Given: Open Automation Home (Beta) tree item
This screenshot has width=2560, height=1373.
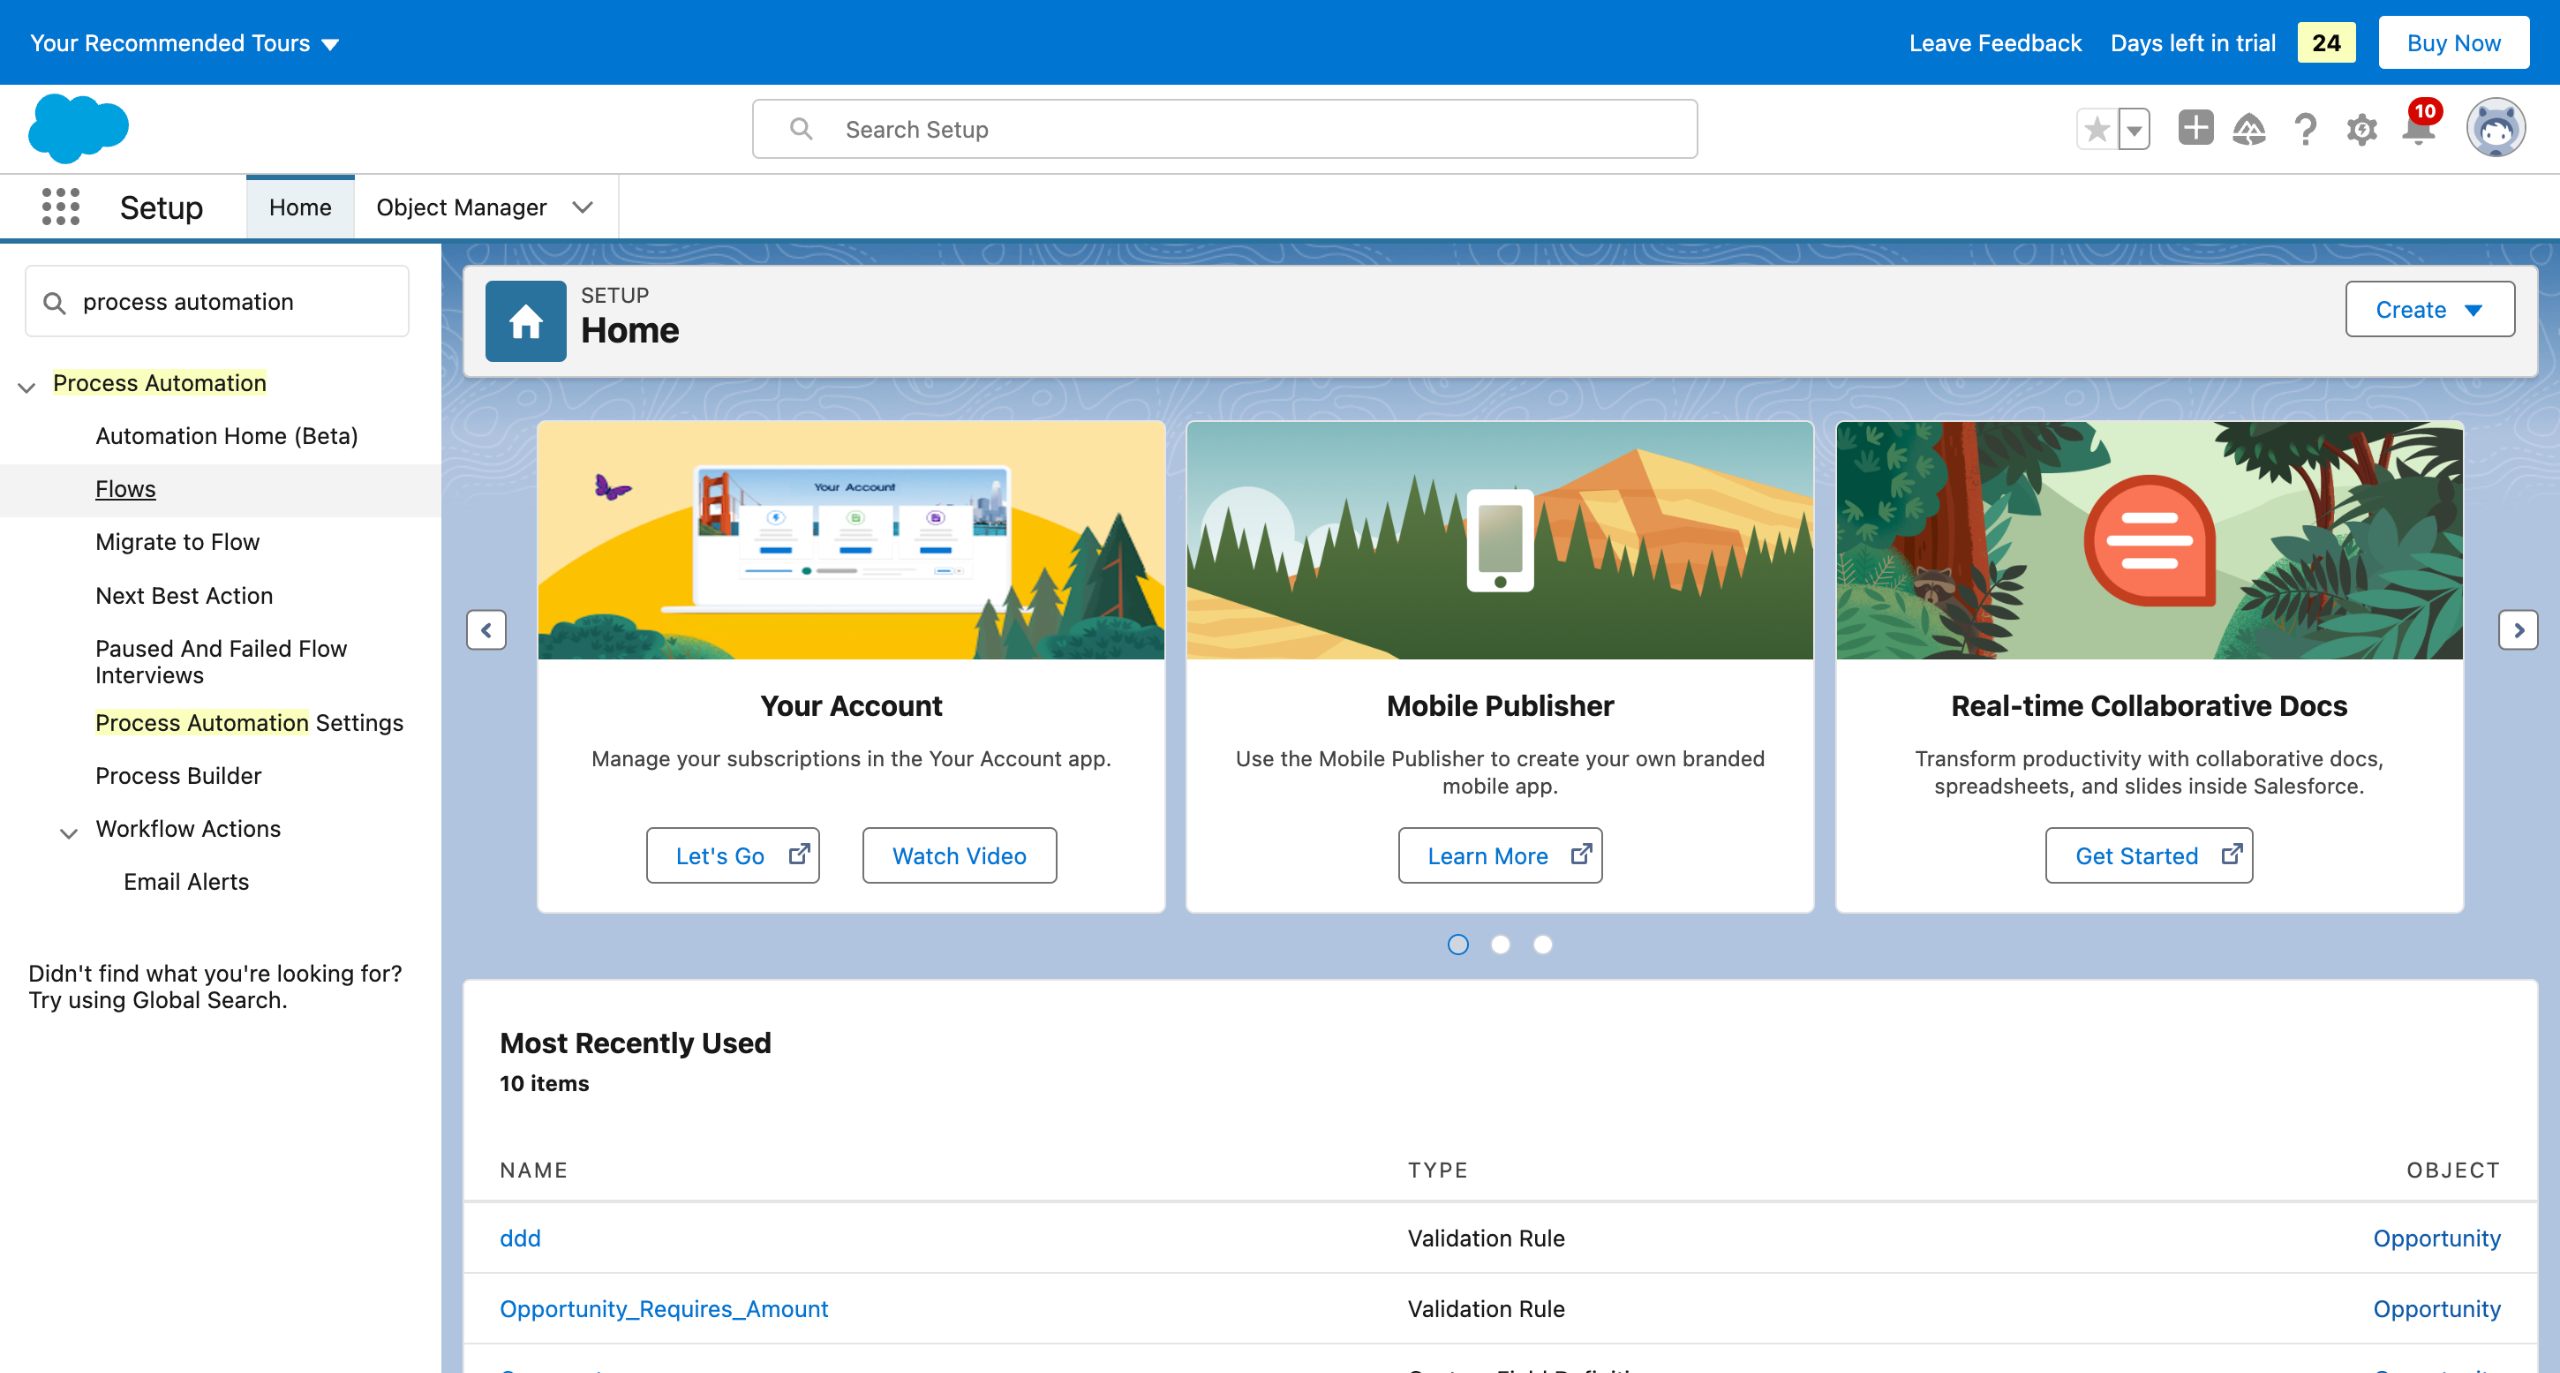Looking at the screenshot, I should tap(226, 435).
